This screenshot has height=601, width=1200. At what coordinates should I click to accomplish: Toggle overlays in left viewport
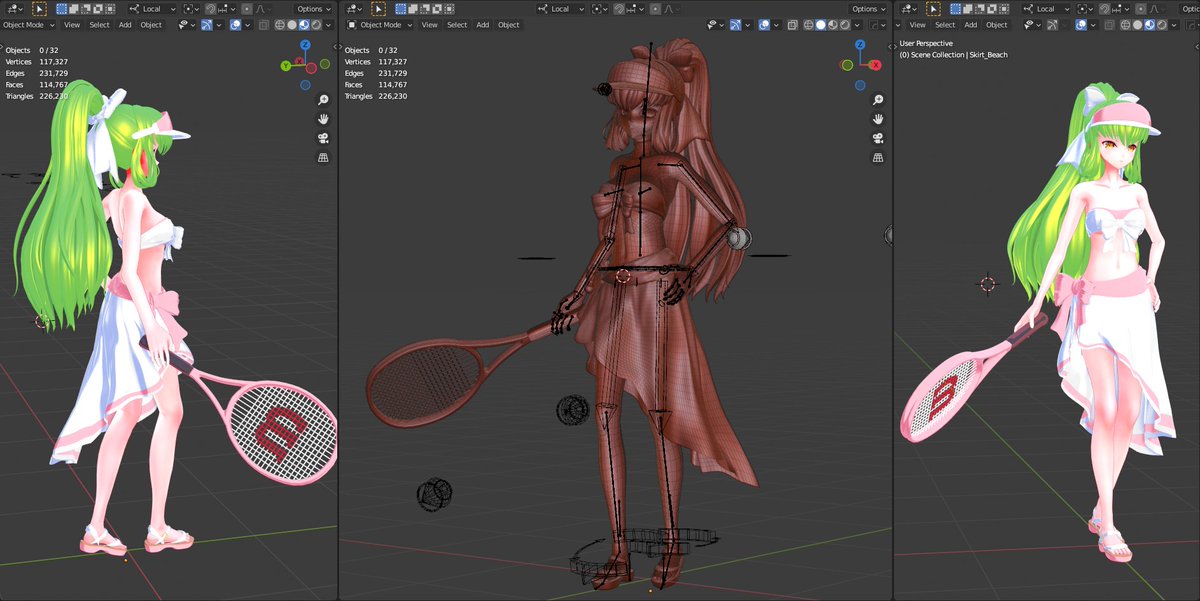pos(235,25)
